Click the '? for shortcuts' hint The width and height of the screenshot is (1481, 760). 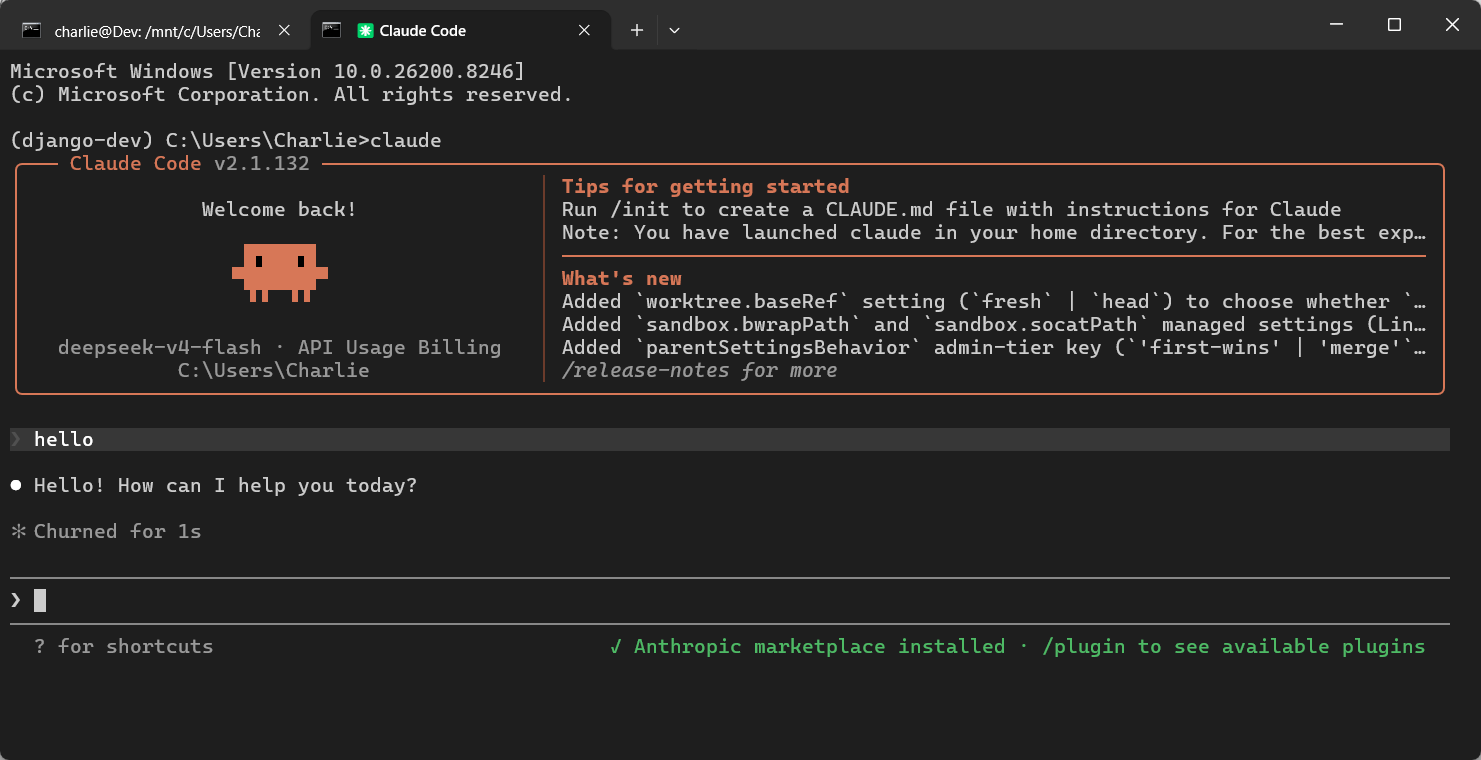[x=123, y=647]
